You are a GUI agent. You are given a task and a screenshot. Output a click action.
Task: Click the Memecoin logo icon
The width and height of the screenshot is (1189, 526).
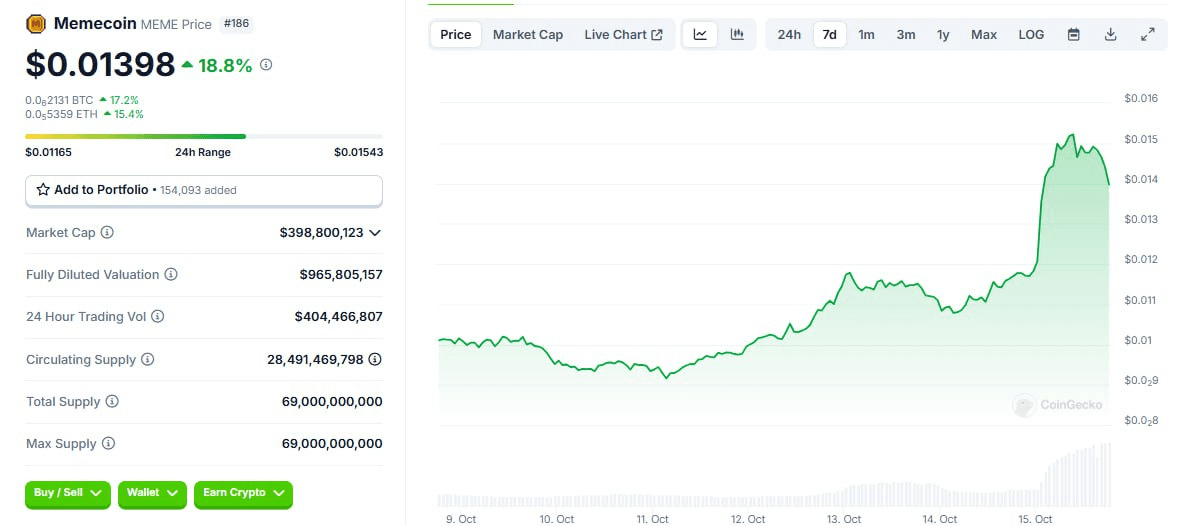coord(36,24)
